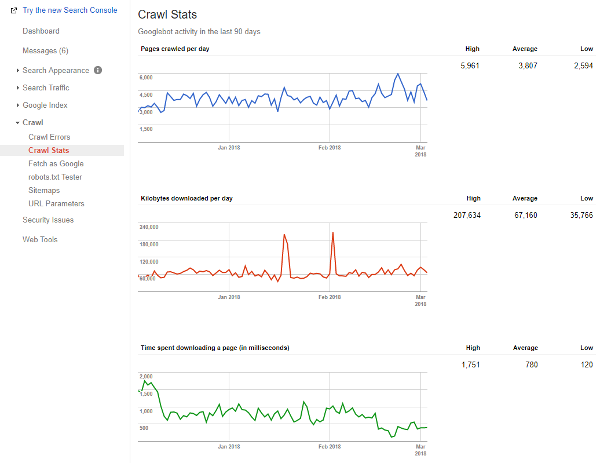
Task: Go to the Dashboard page
Action: coord(42,32)
